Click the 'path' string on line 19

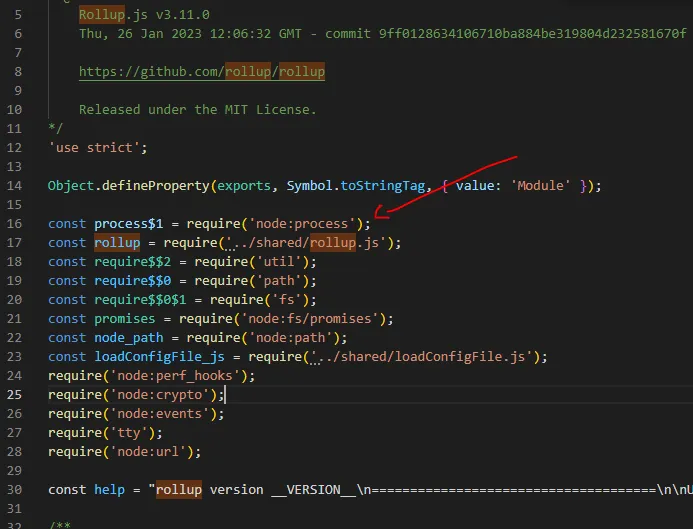point(279,281)
